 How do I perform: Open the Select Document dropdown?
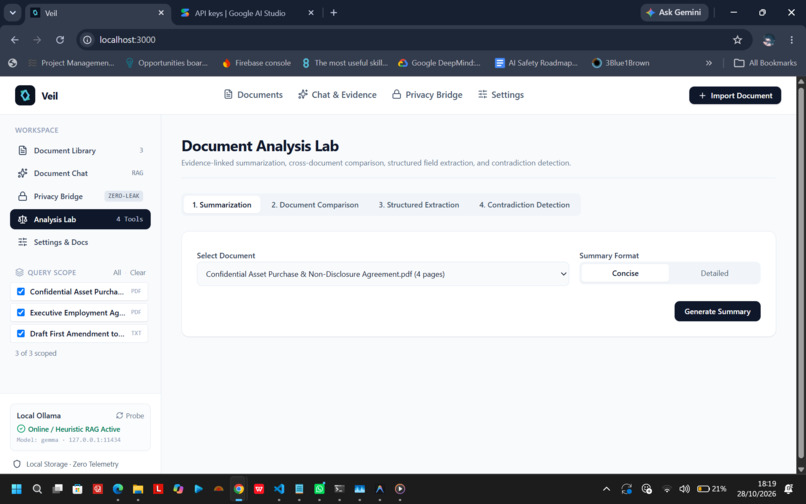[382, 274]
